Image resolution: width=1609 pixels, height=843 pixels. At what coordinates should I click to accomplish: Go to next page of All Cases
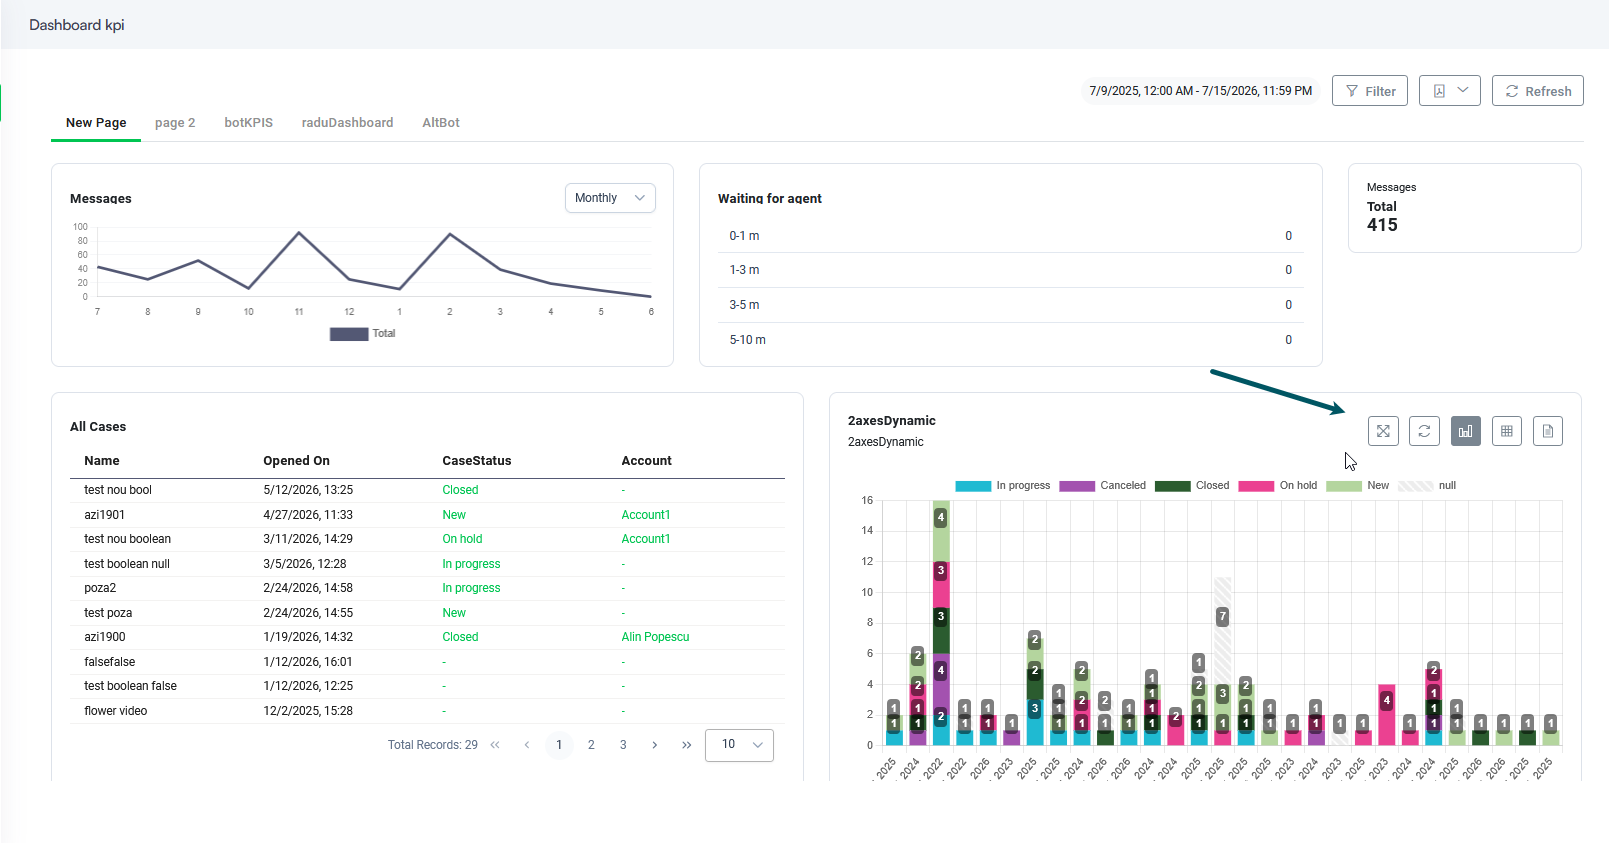(655, 745)
